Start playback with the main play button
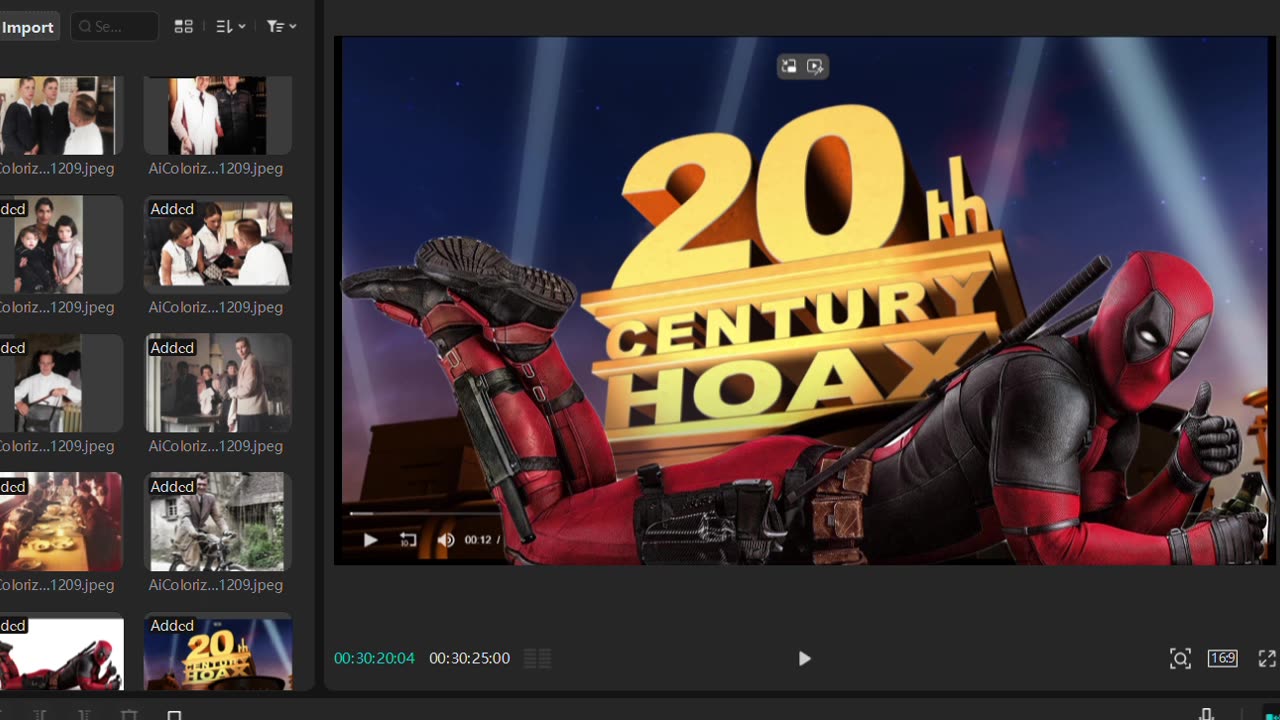The image size is (1280, 720). [x=804, y=658]
